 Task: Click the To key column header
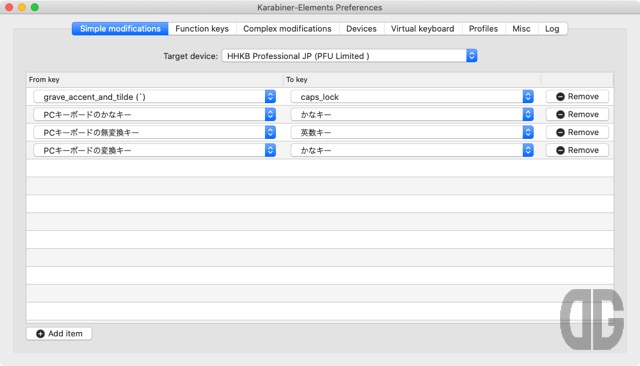412,80
